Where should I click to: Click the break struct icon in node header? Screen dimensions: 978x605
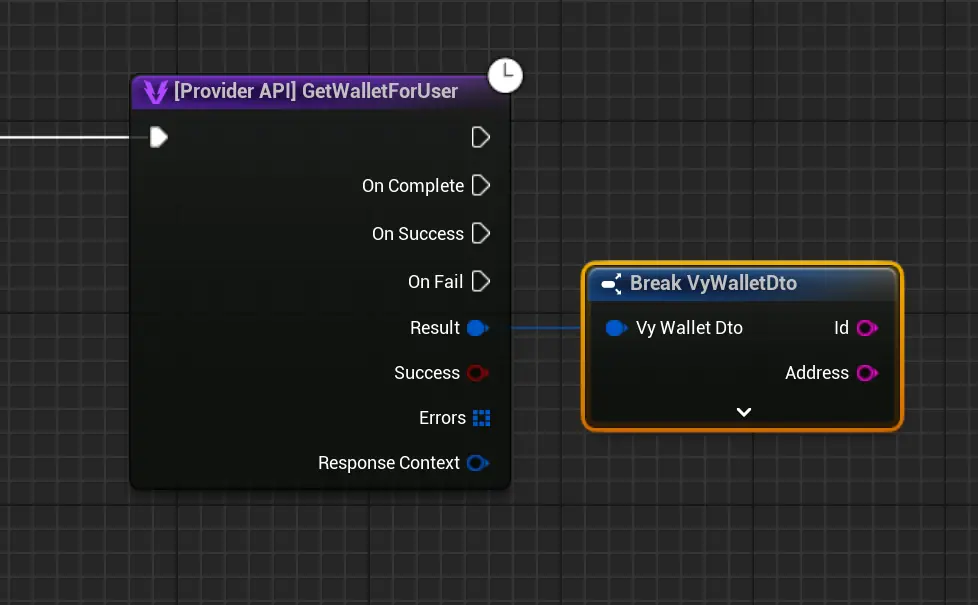[611, 284]
